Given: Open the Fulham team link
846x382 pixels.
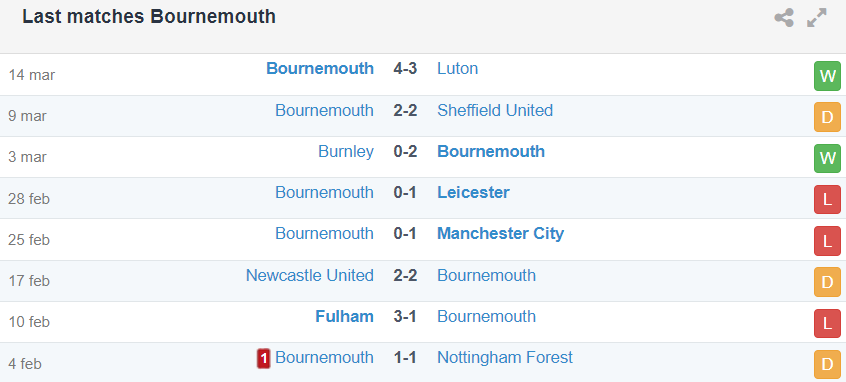Looking at the screenshot, I should 344,316.
